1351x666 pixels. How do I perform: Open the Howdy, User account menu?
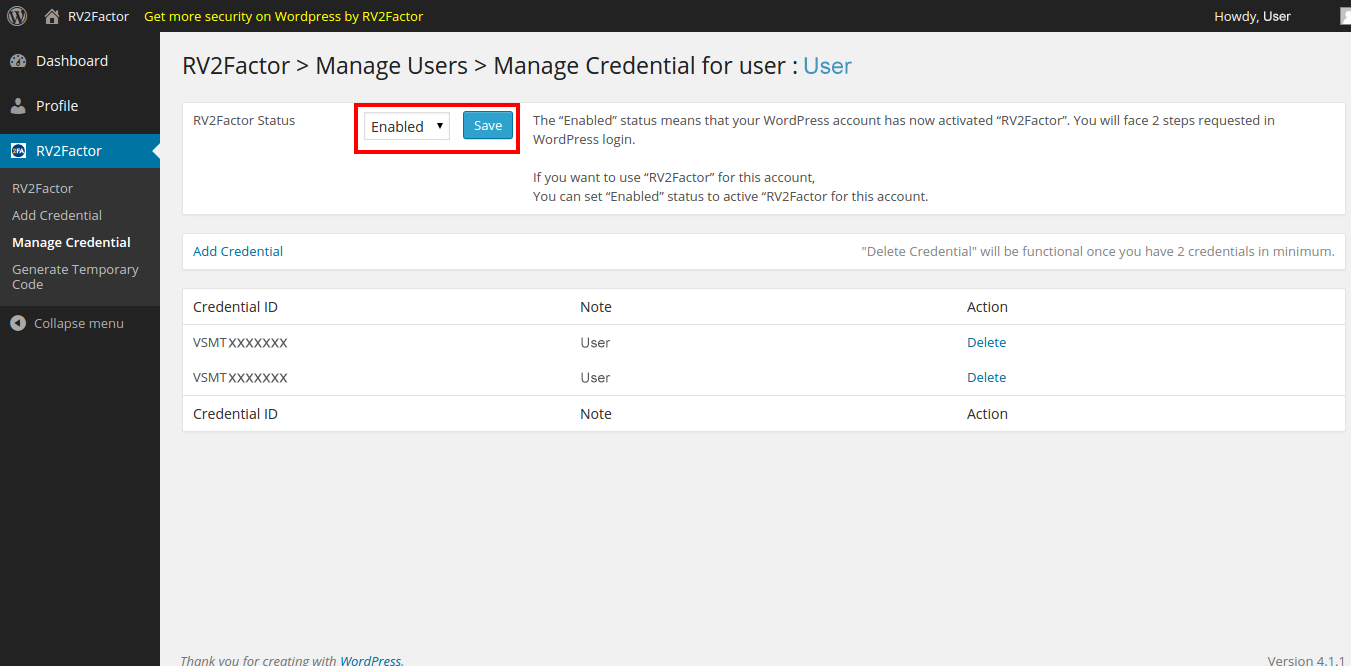(1252, 16)
